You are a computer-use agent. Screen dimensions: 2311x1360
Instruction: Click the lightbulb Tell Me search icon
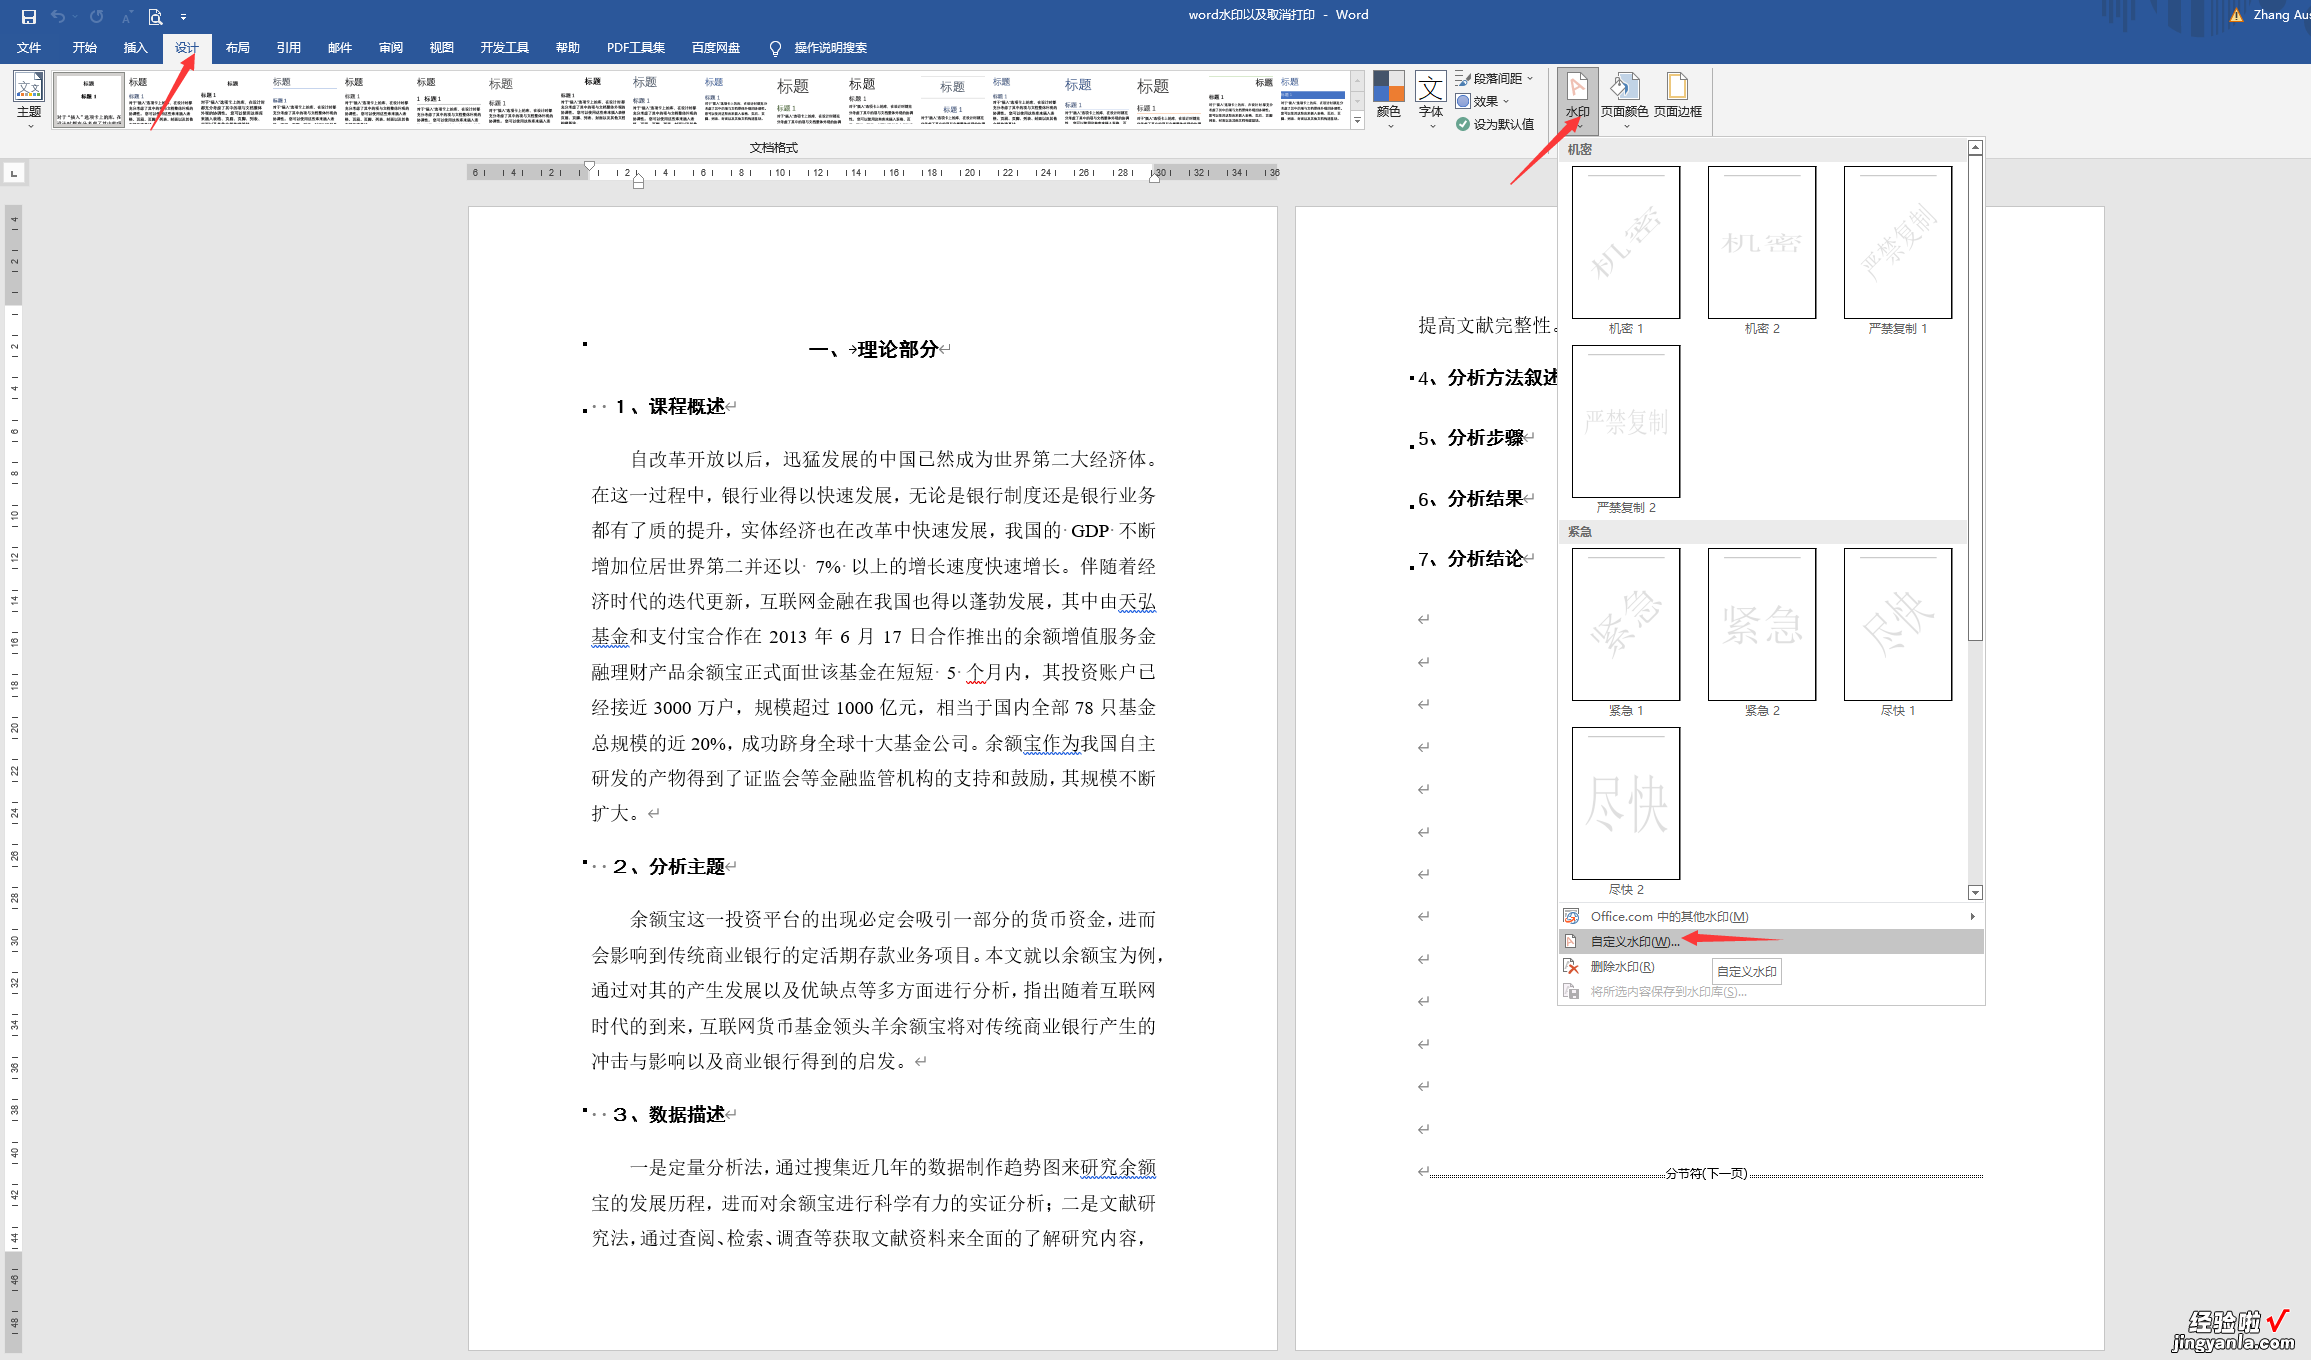click(x=775, y=48)
